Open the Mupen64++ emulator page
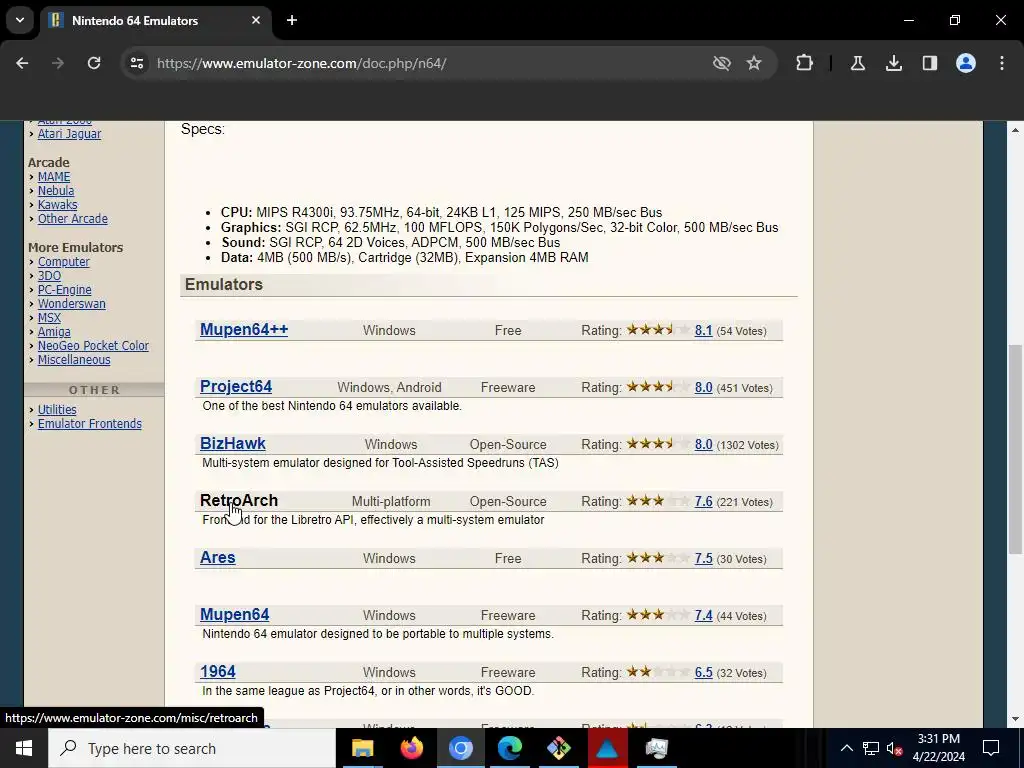 (x=244, y=329)
